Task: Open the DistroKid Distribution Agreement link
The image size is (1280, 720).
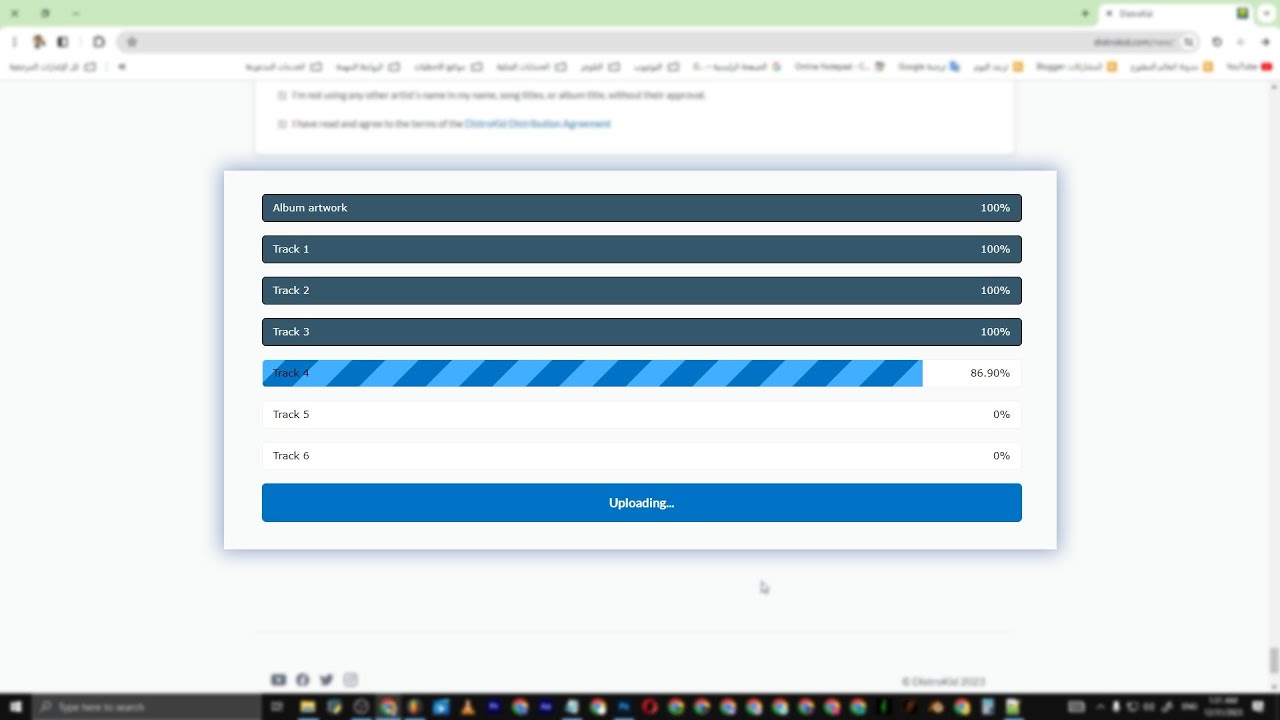Action: click(537, 124)
